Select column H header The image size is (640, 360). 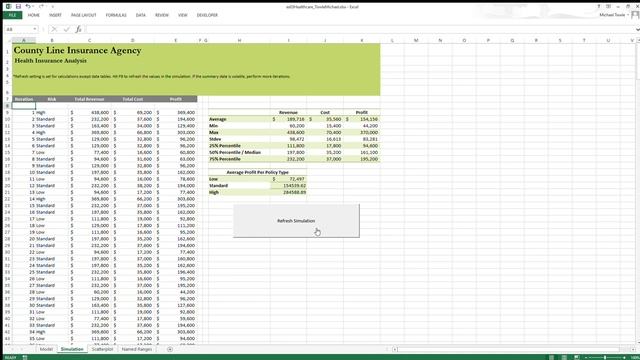click(239, 40)
